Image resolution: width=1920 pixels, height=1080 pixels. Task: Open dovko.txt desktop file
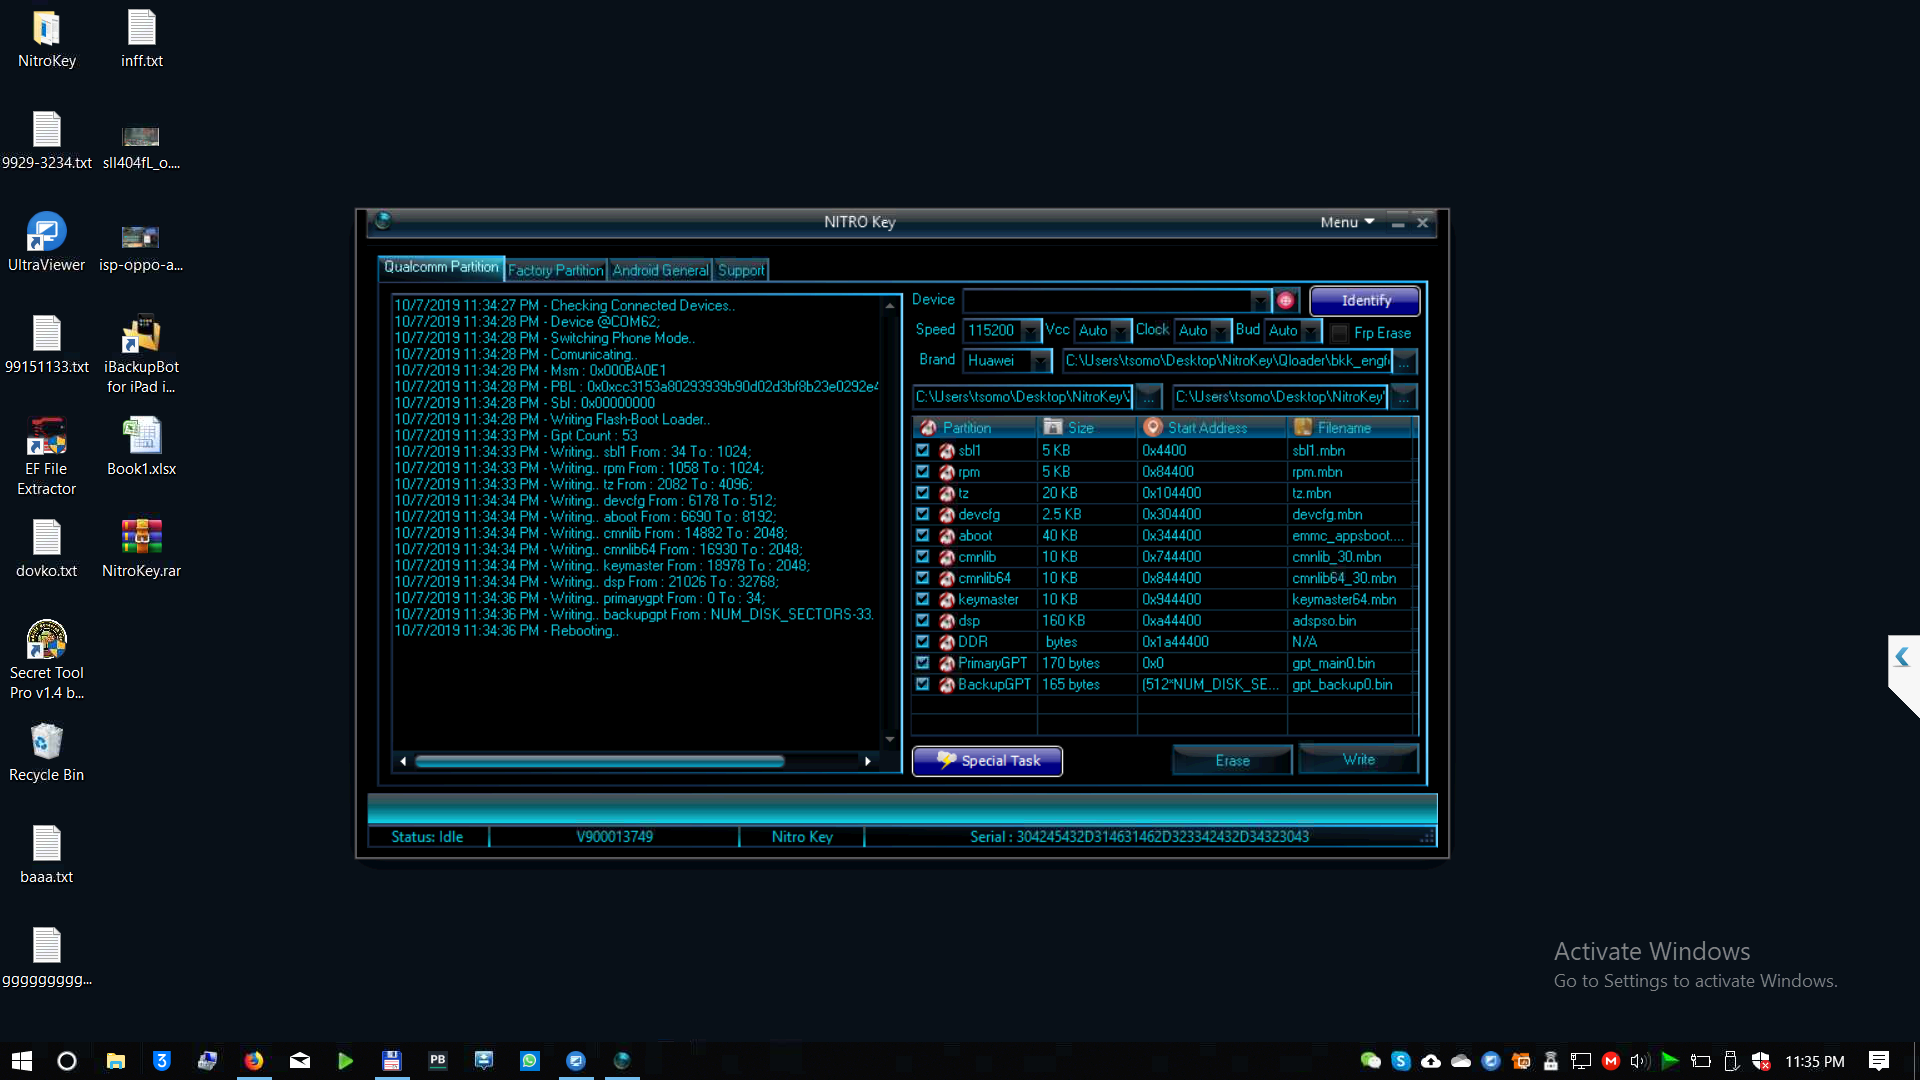pos(47,549)
